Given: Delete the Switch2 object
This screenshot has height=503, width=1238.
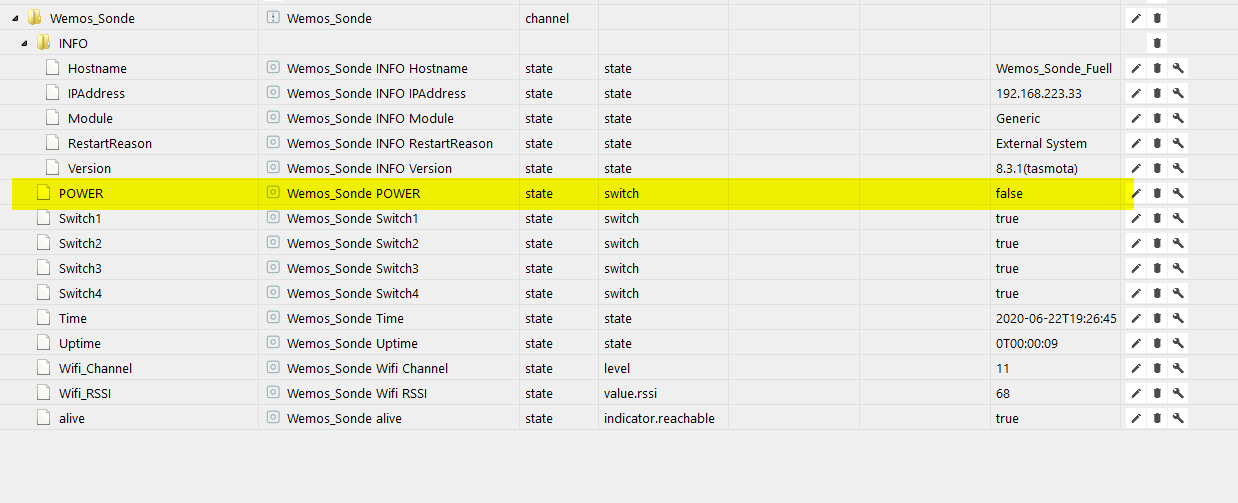Looking at the screenshot, I should point(1157,243).
